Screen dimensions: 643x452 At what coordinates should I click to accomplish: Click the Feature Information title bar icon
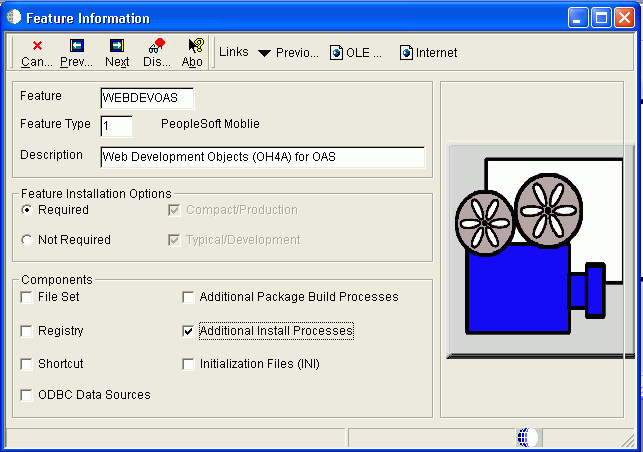14,17
